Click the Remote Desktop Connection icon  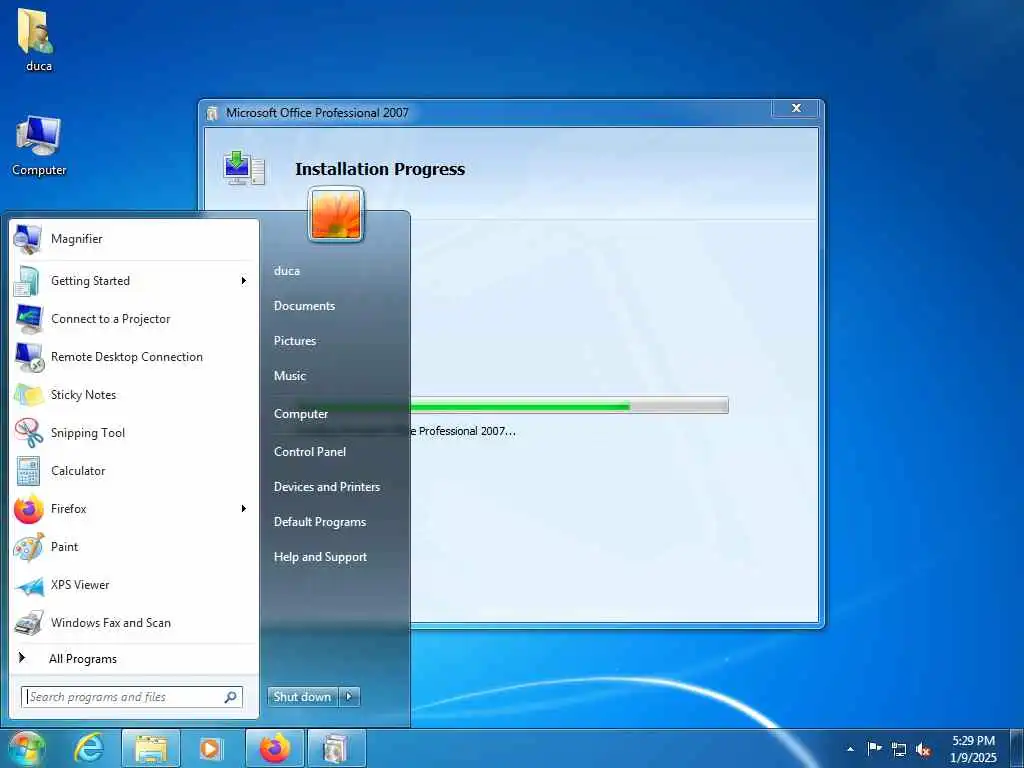pos(29,357)
